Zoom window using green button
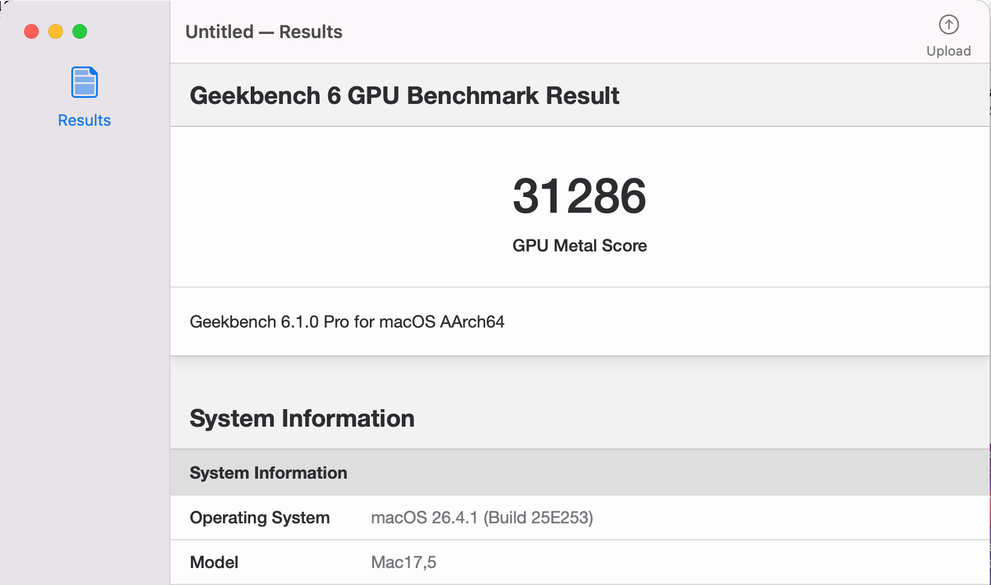Image resolution: width=991 pixels, height=585 pixels. point(80,32)
